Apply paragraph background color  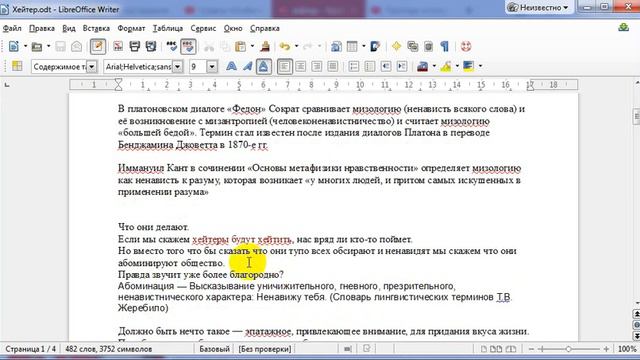469,66
